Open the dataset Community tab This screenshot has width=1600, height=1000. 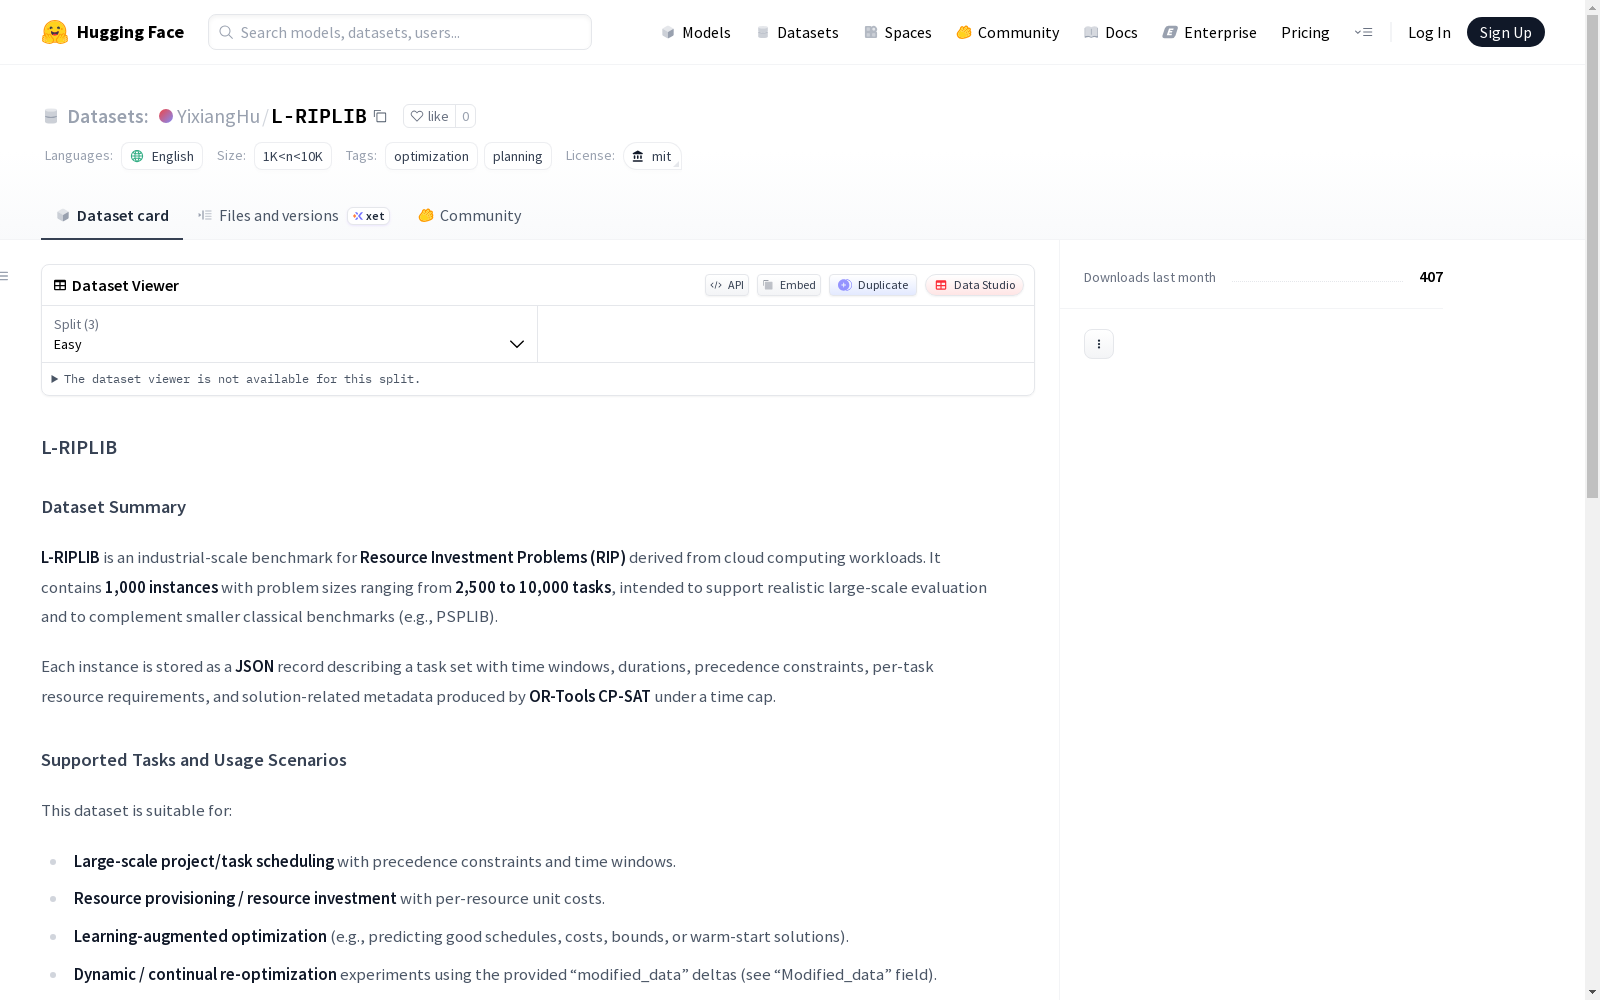pos(470,216)
